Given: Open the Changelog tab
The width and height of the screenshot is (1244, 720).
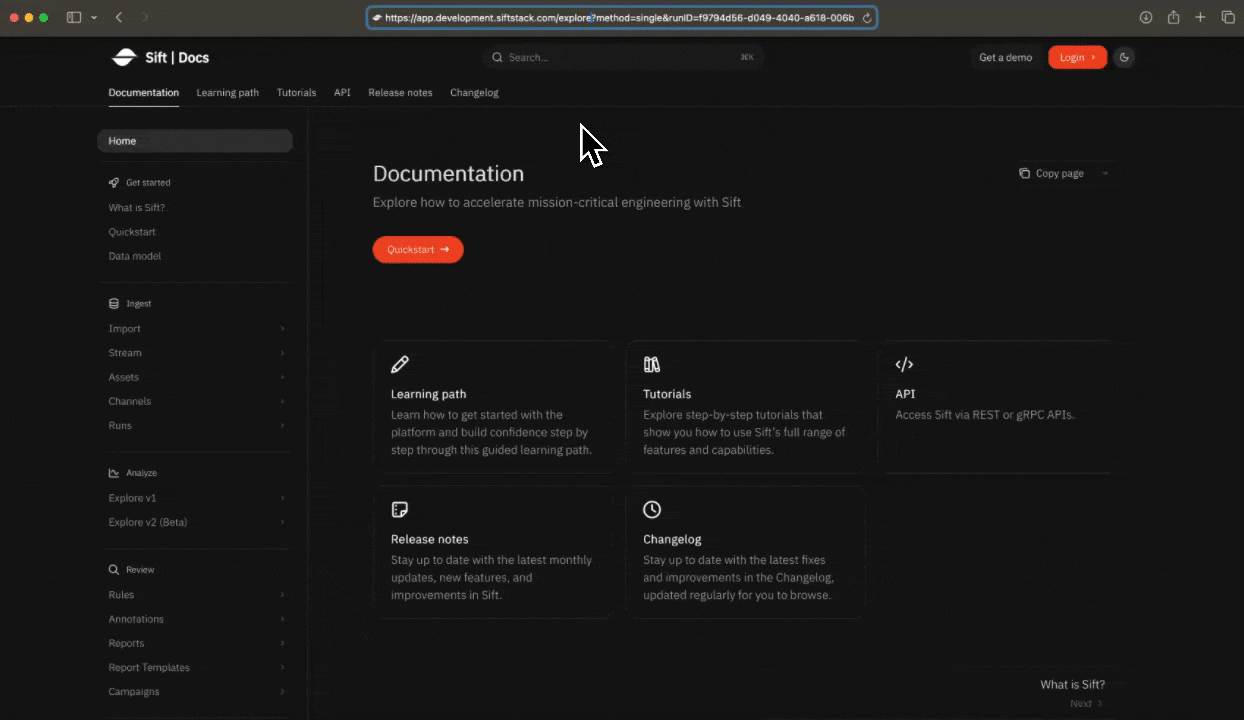Looking at the screenshot, I should coord(474,93).
